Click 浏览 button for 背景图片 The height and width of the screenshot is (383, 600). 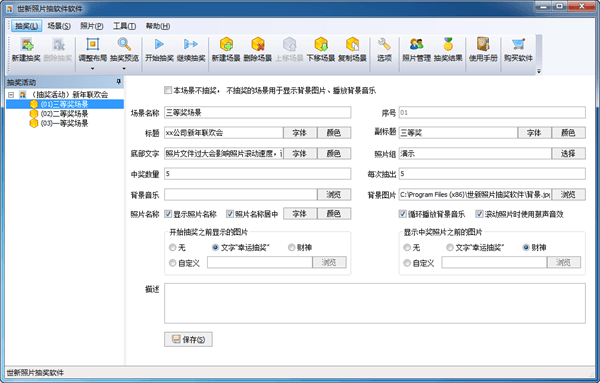click(x=568, y=194)
